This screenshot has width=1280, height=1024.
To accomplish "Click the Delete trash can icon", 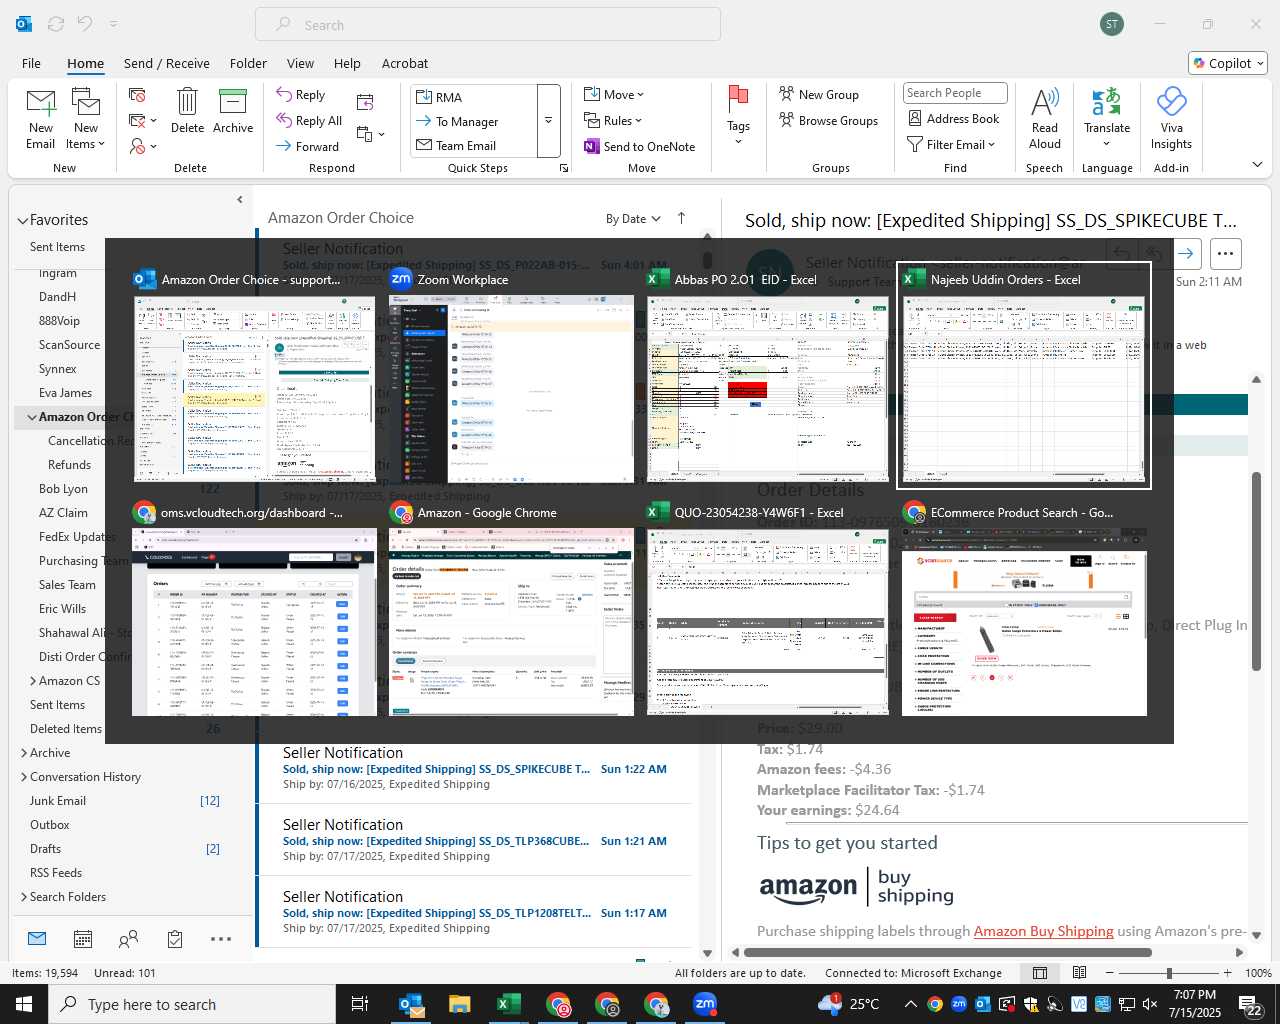I will coord(187,102).
